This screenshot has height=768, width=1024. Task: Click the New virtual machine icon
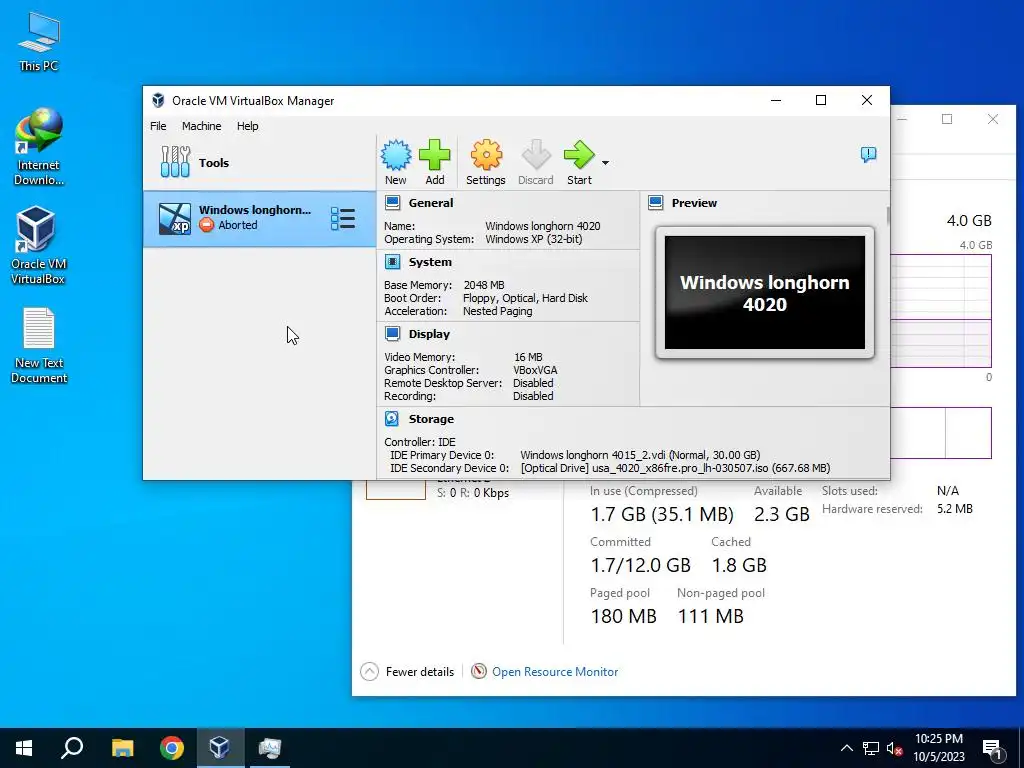[396, 155]
